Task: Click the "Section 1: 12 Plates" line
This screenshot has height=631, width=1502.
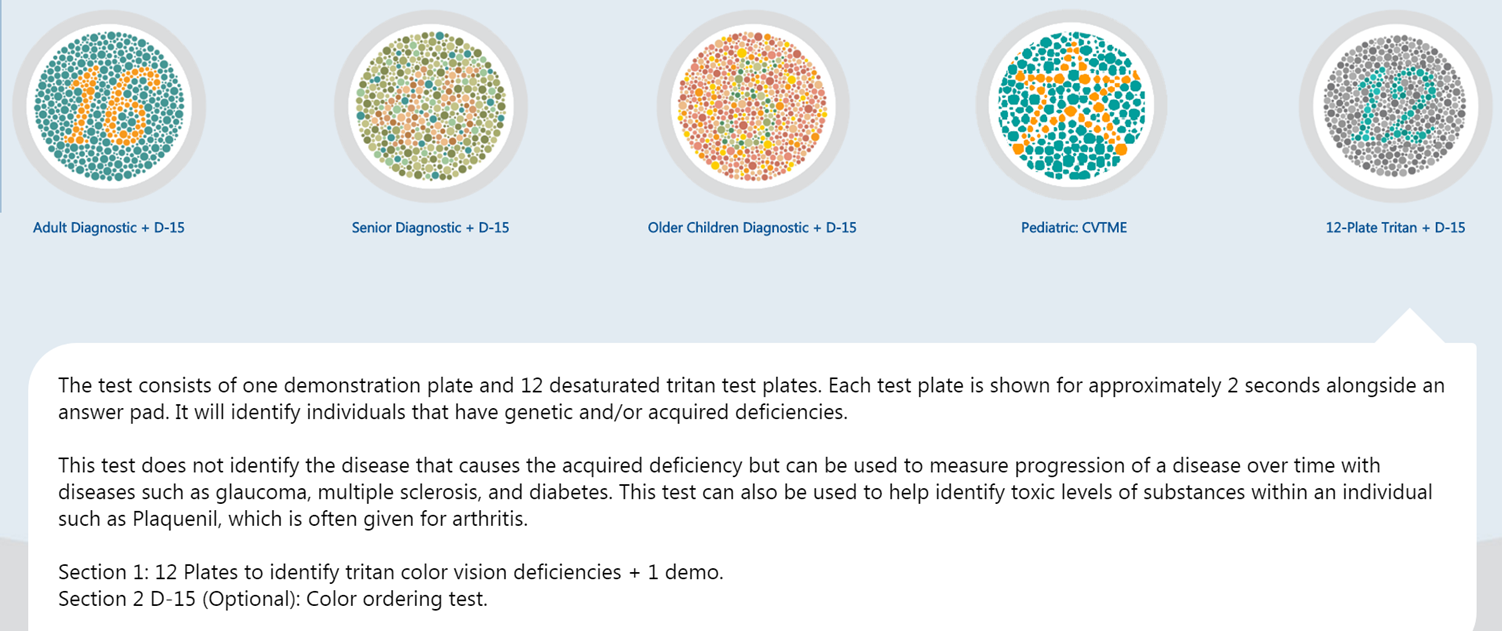Action: 390,572
